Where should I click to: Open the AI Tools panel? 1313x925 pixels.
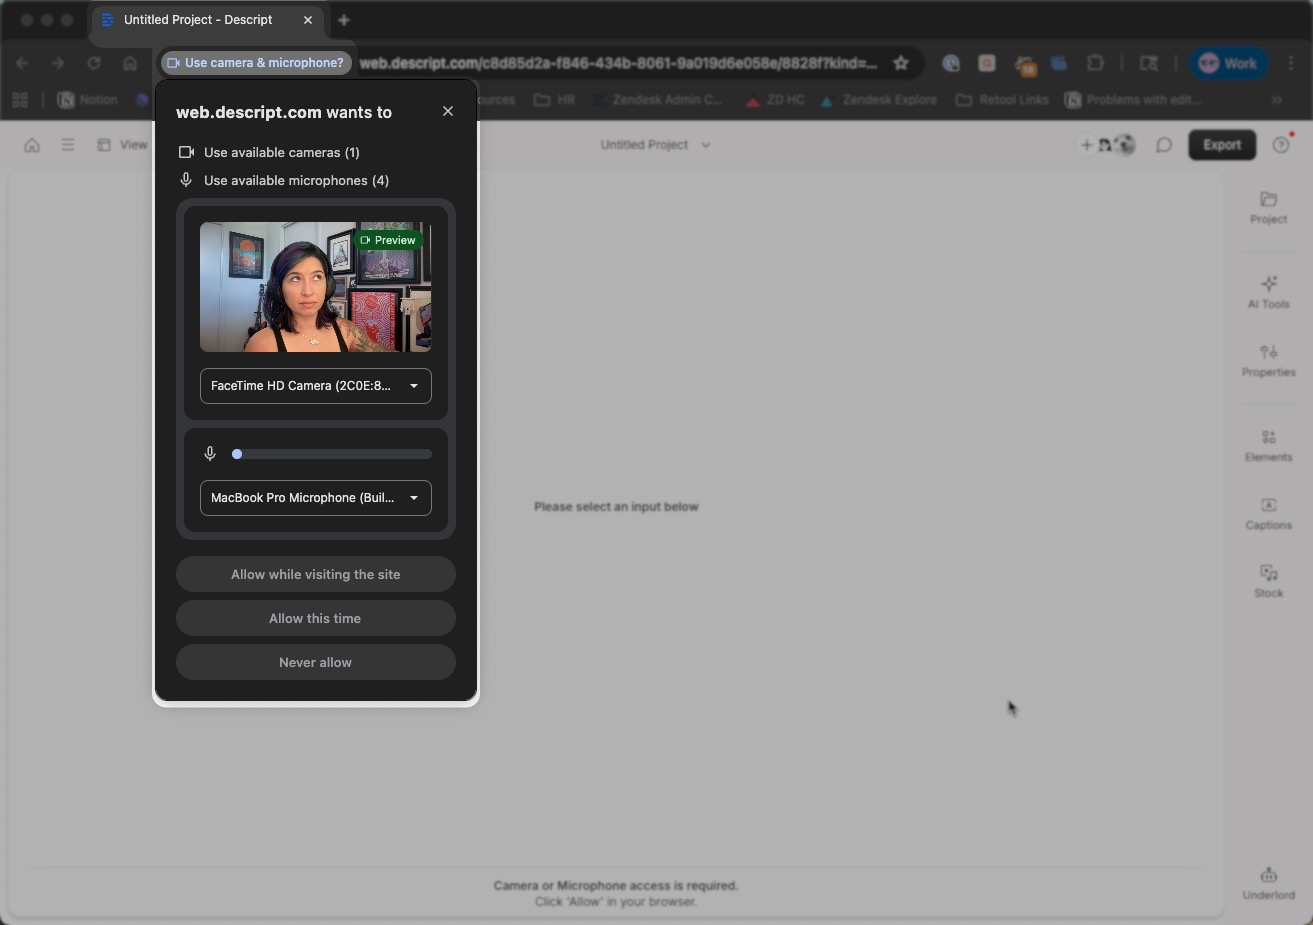click(1268, 292)
